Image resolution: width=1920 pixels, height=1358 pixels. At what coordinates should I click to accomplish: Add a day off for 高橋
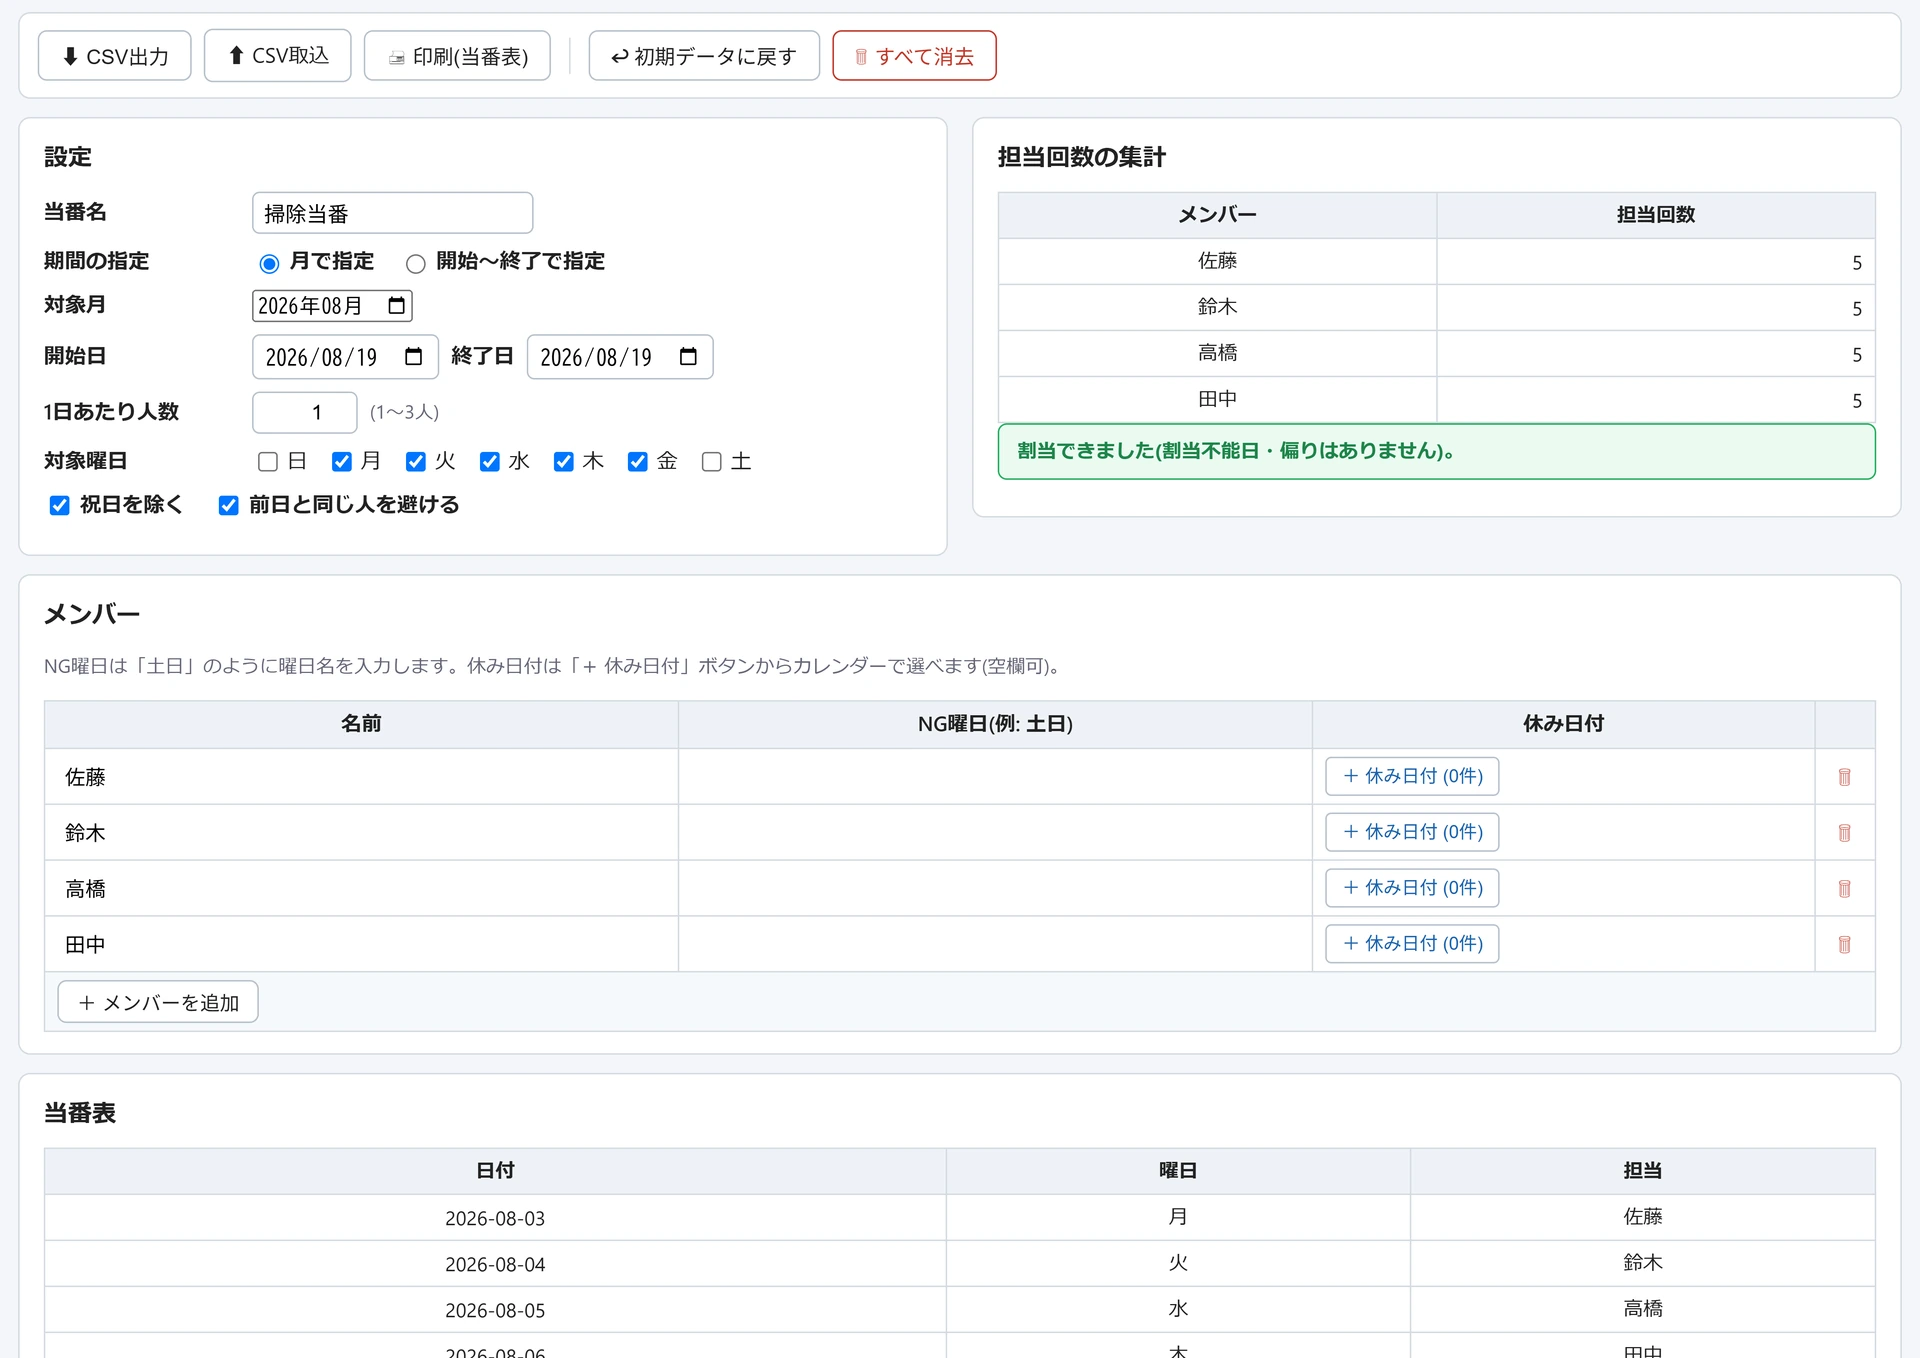pyautogui.click(x=1412, y=888)
